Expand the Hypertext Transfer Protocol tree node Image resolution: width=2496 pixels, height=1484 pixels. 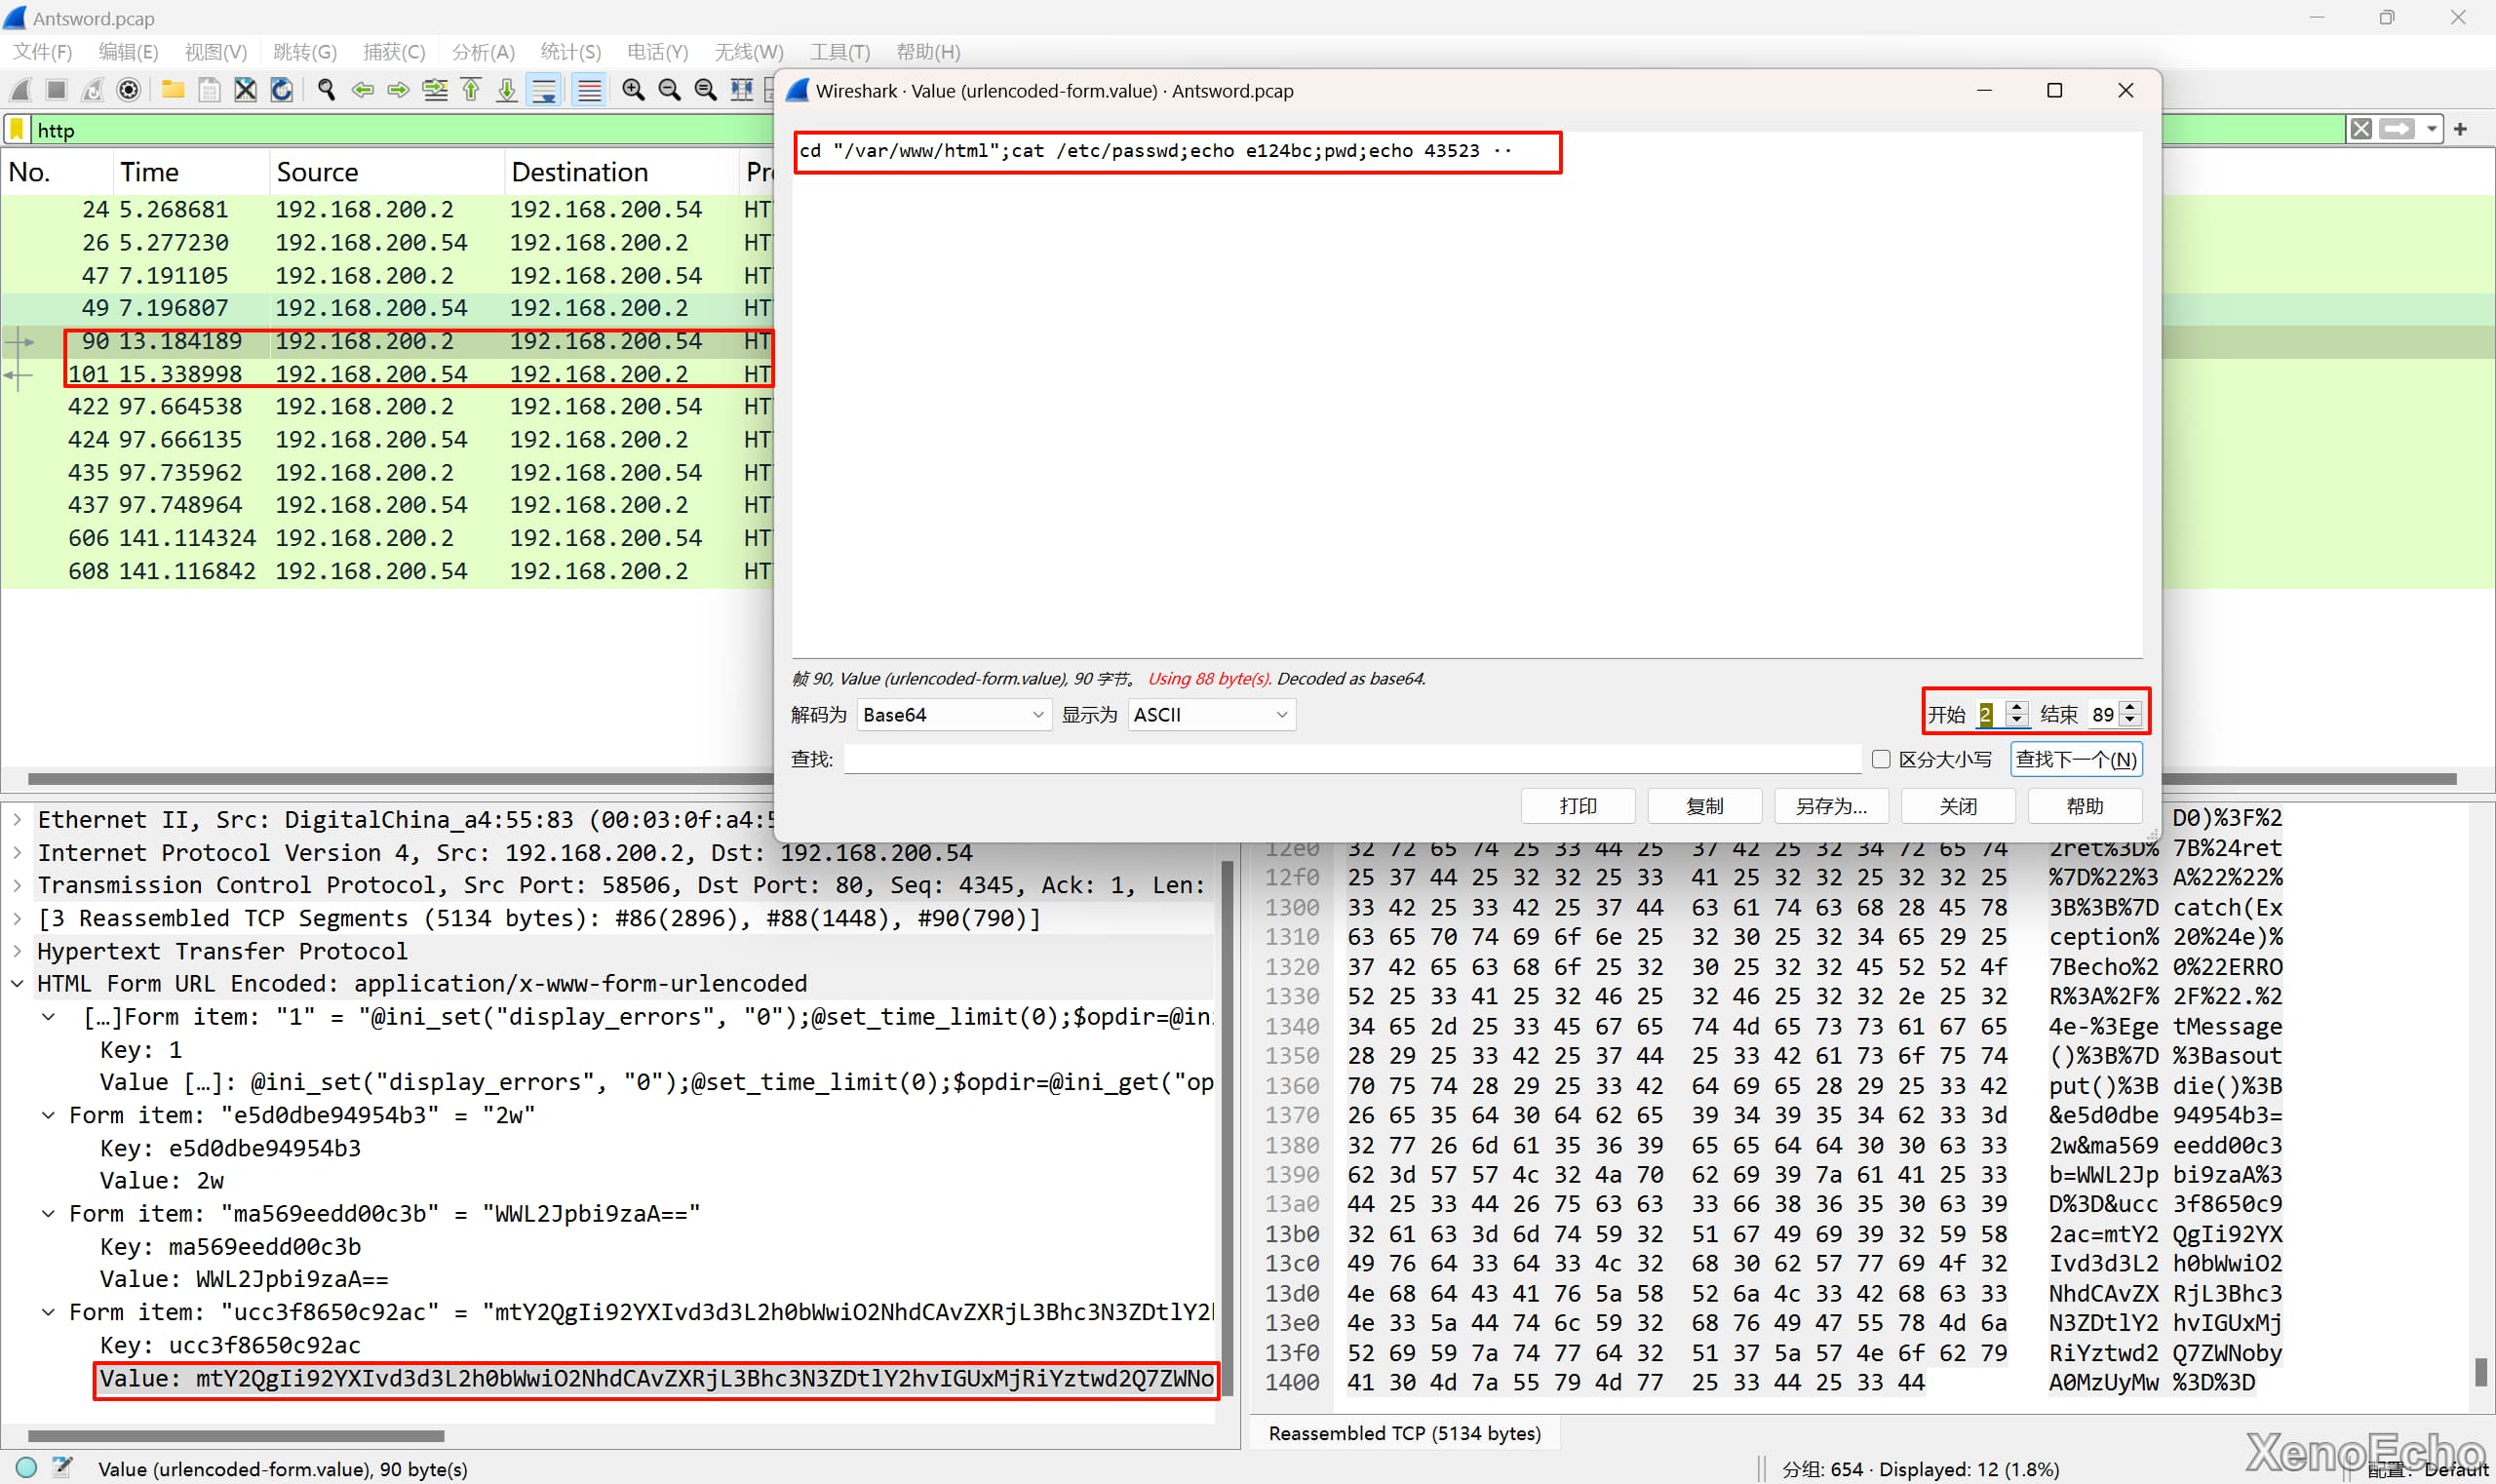click(x=17, y=951)
